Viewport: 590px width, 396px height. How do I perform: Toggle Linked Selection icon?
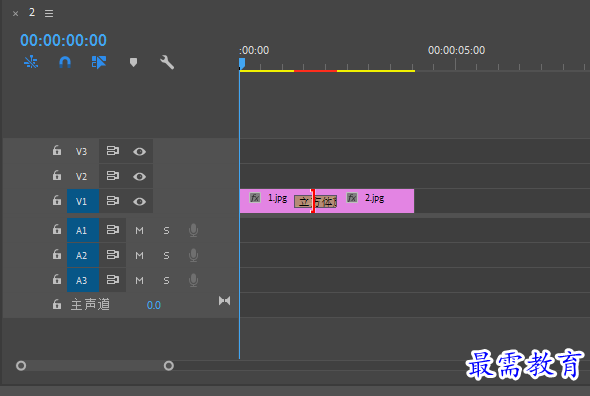(x=99, y=62)
